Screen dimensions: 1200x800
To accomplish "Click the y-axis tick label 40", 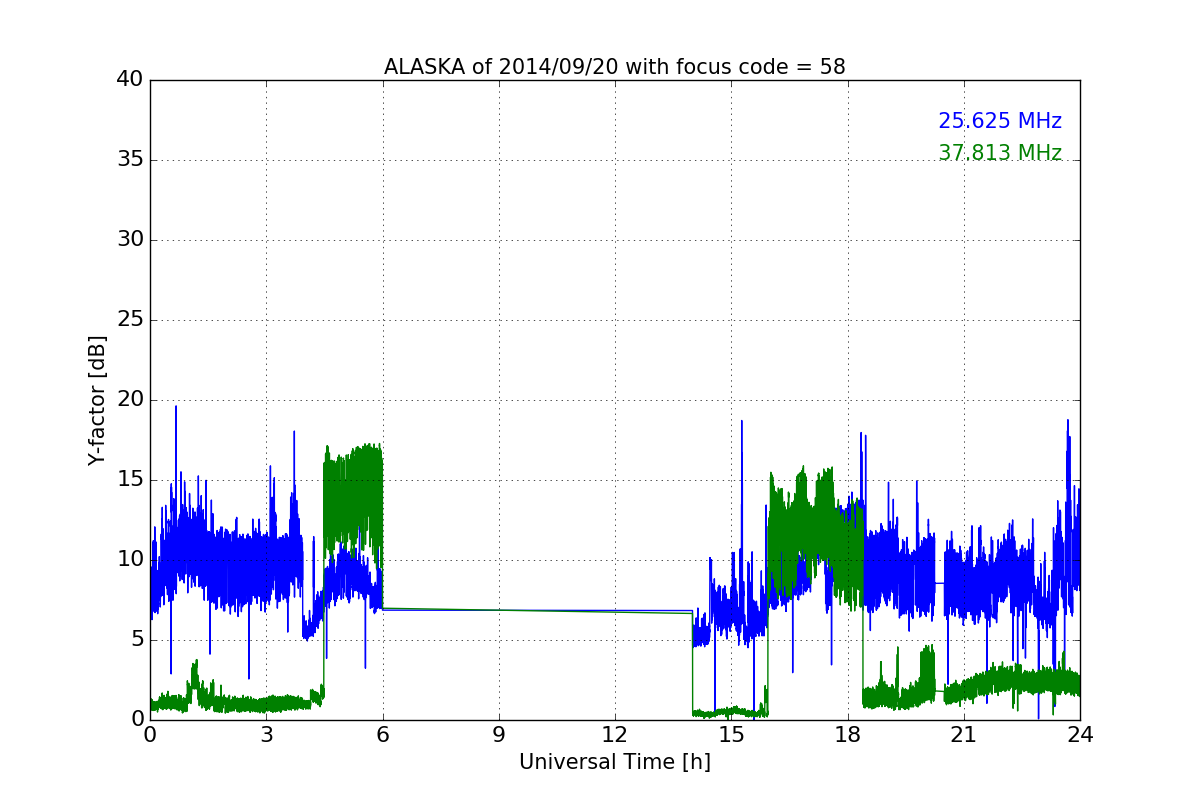I will [x=130, y=80].
